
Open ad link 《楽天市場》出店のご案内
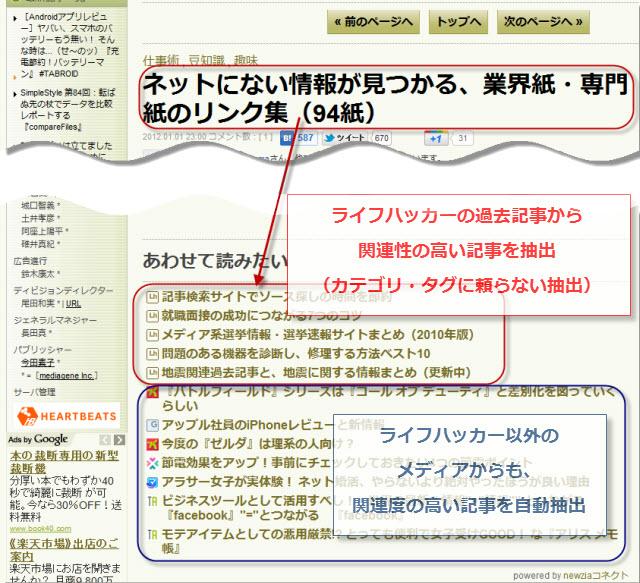64,550
